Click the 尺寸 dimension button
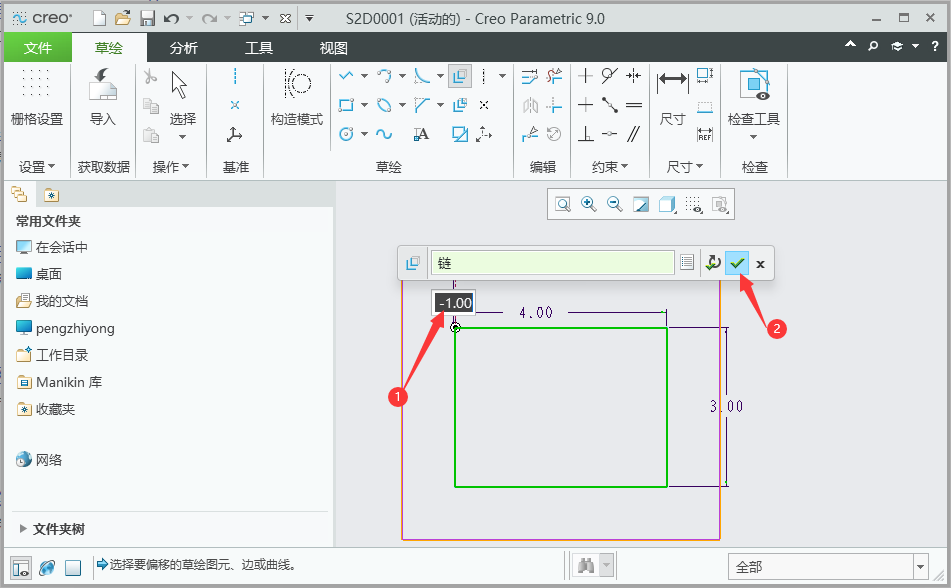This screenshot has height=588, width=951. 673,97
